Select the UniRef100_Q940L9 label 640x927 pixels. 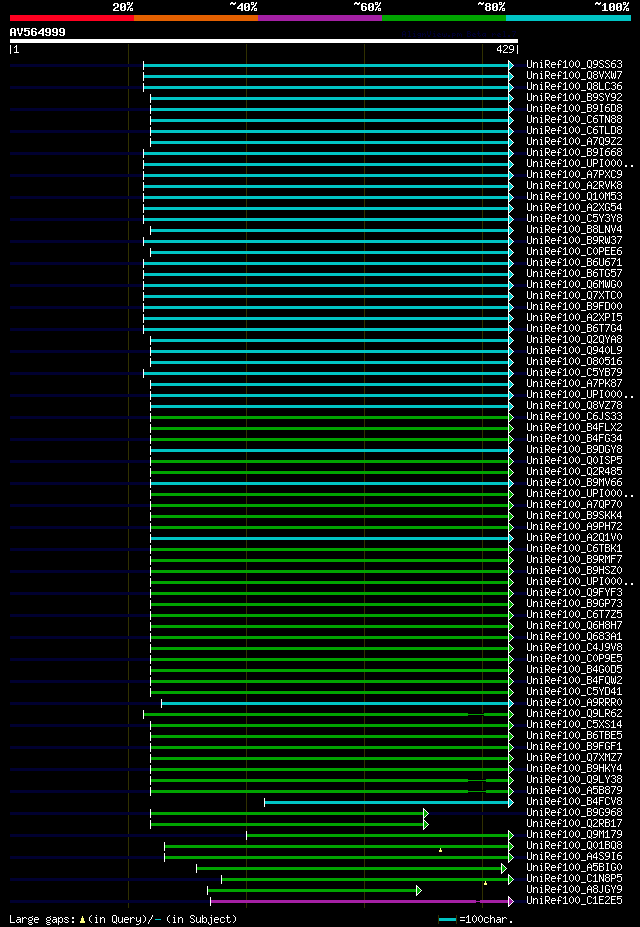[x=574, y=351]
